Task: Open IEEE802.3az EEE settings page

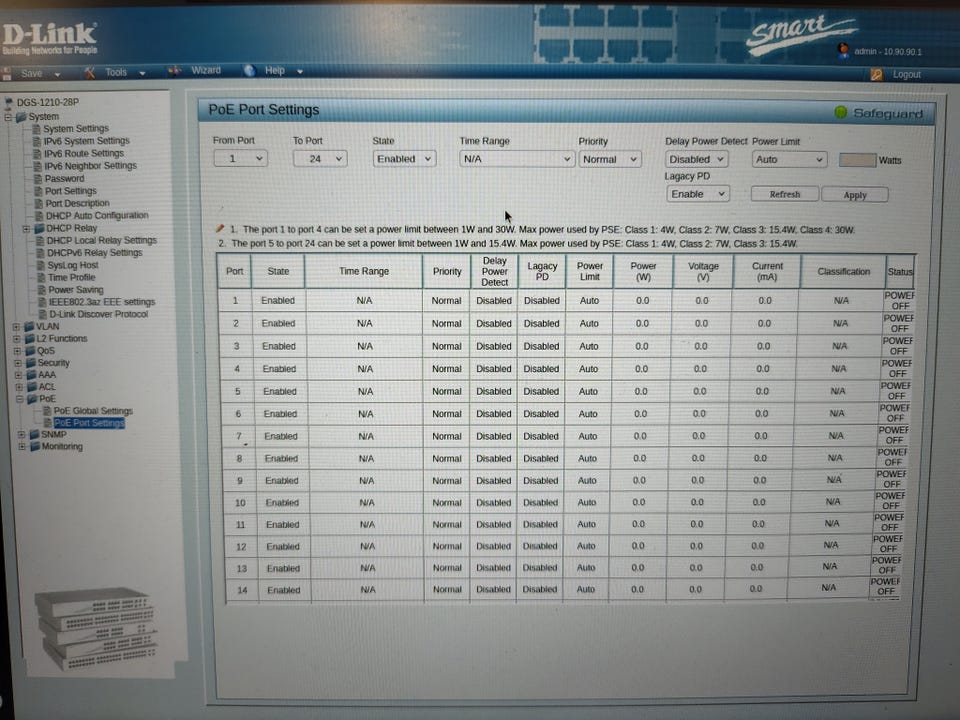Action: tap(102, 302)
